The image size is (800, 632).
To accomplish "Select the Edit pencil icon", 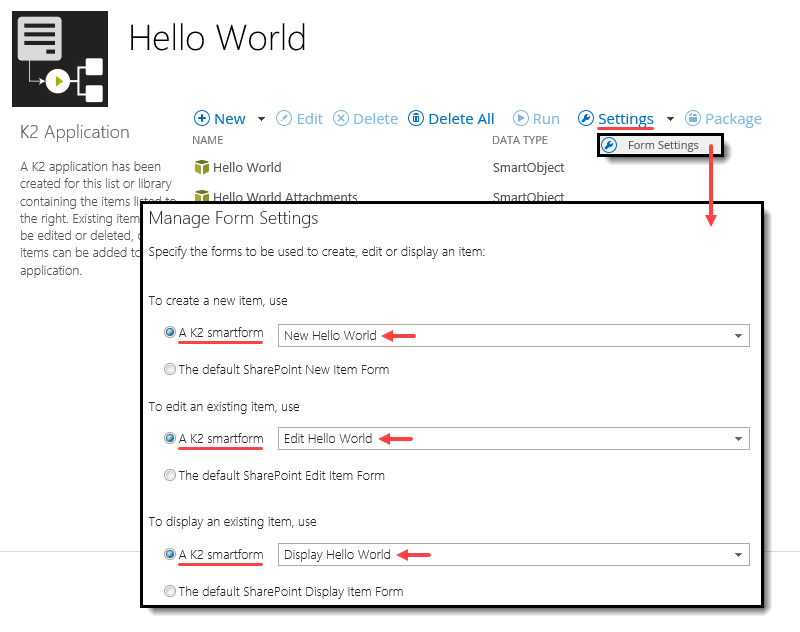I will tap(283, 118).
